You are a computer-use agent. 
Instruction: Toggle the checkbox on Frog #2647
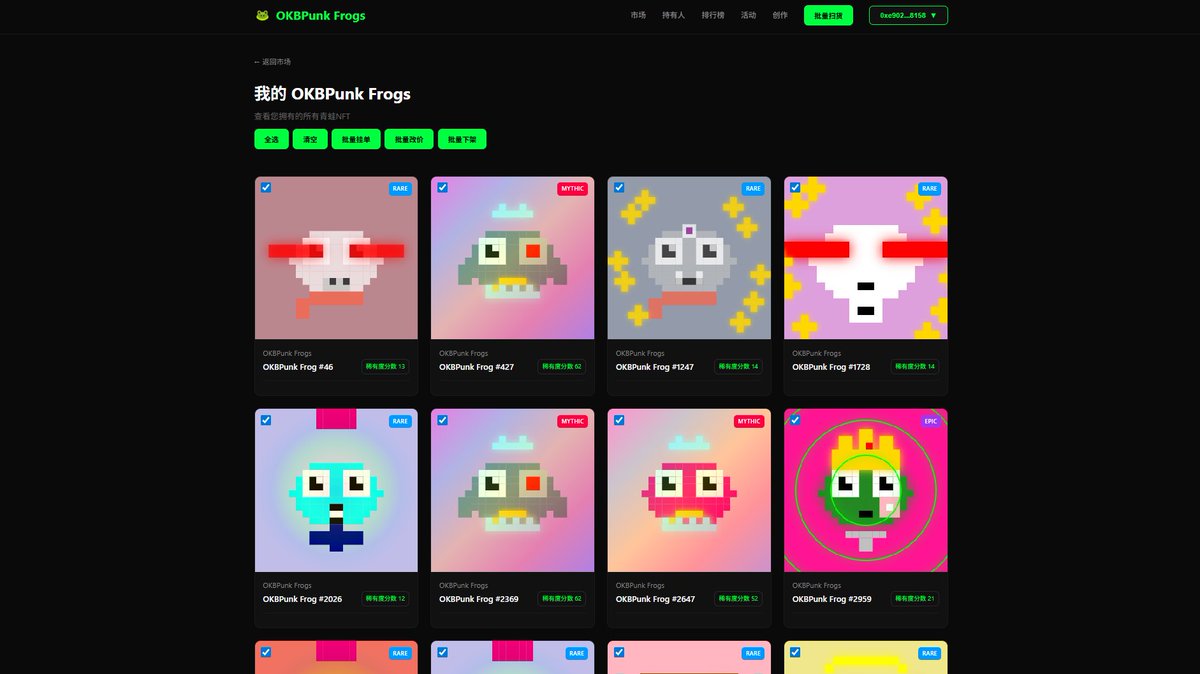coord(619,420)
